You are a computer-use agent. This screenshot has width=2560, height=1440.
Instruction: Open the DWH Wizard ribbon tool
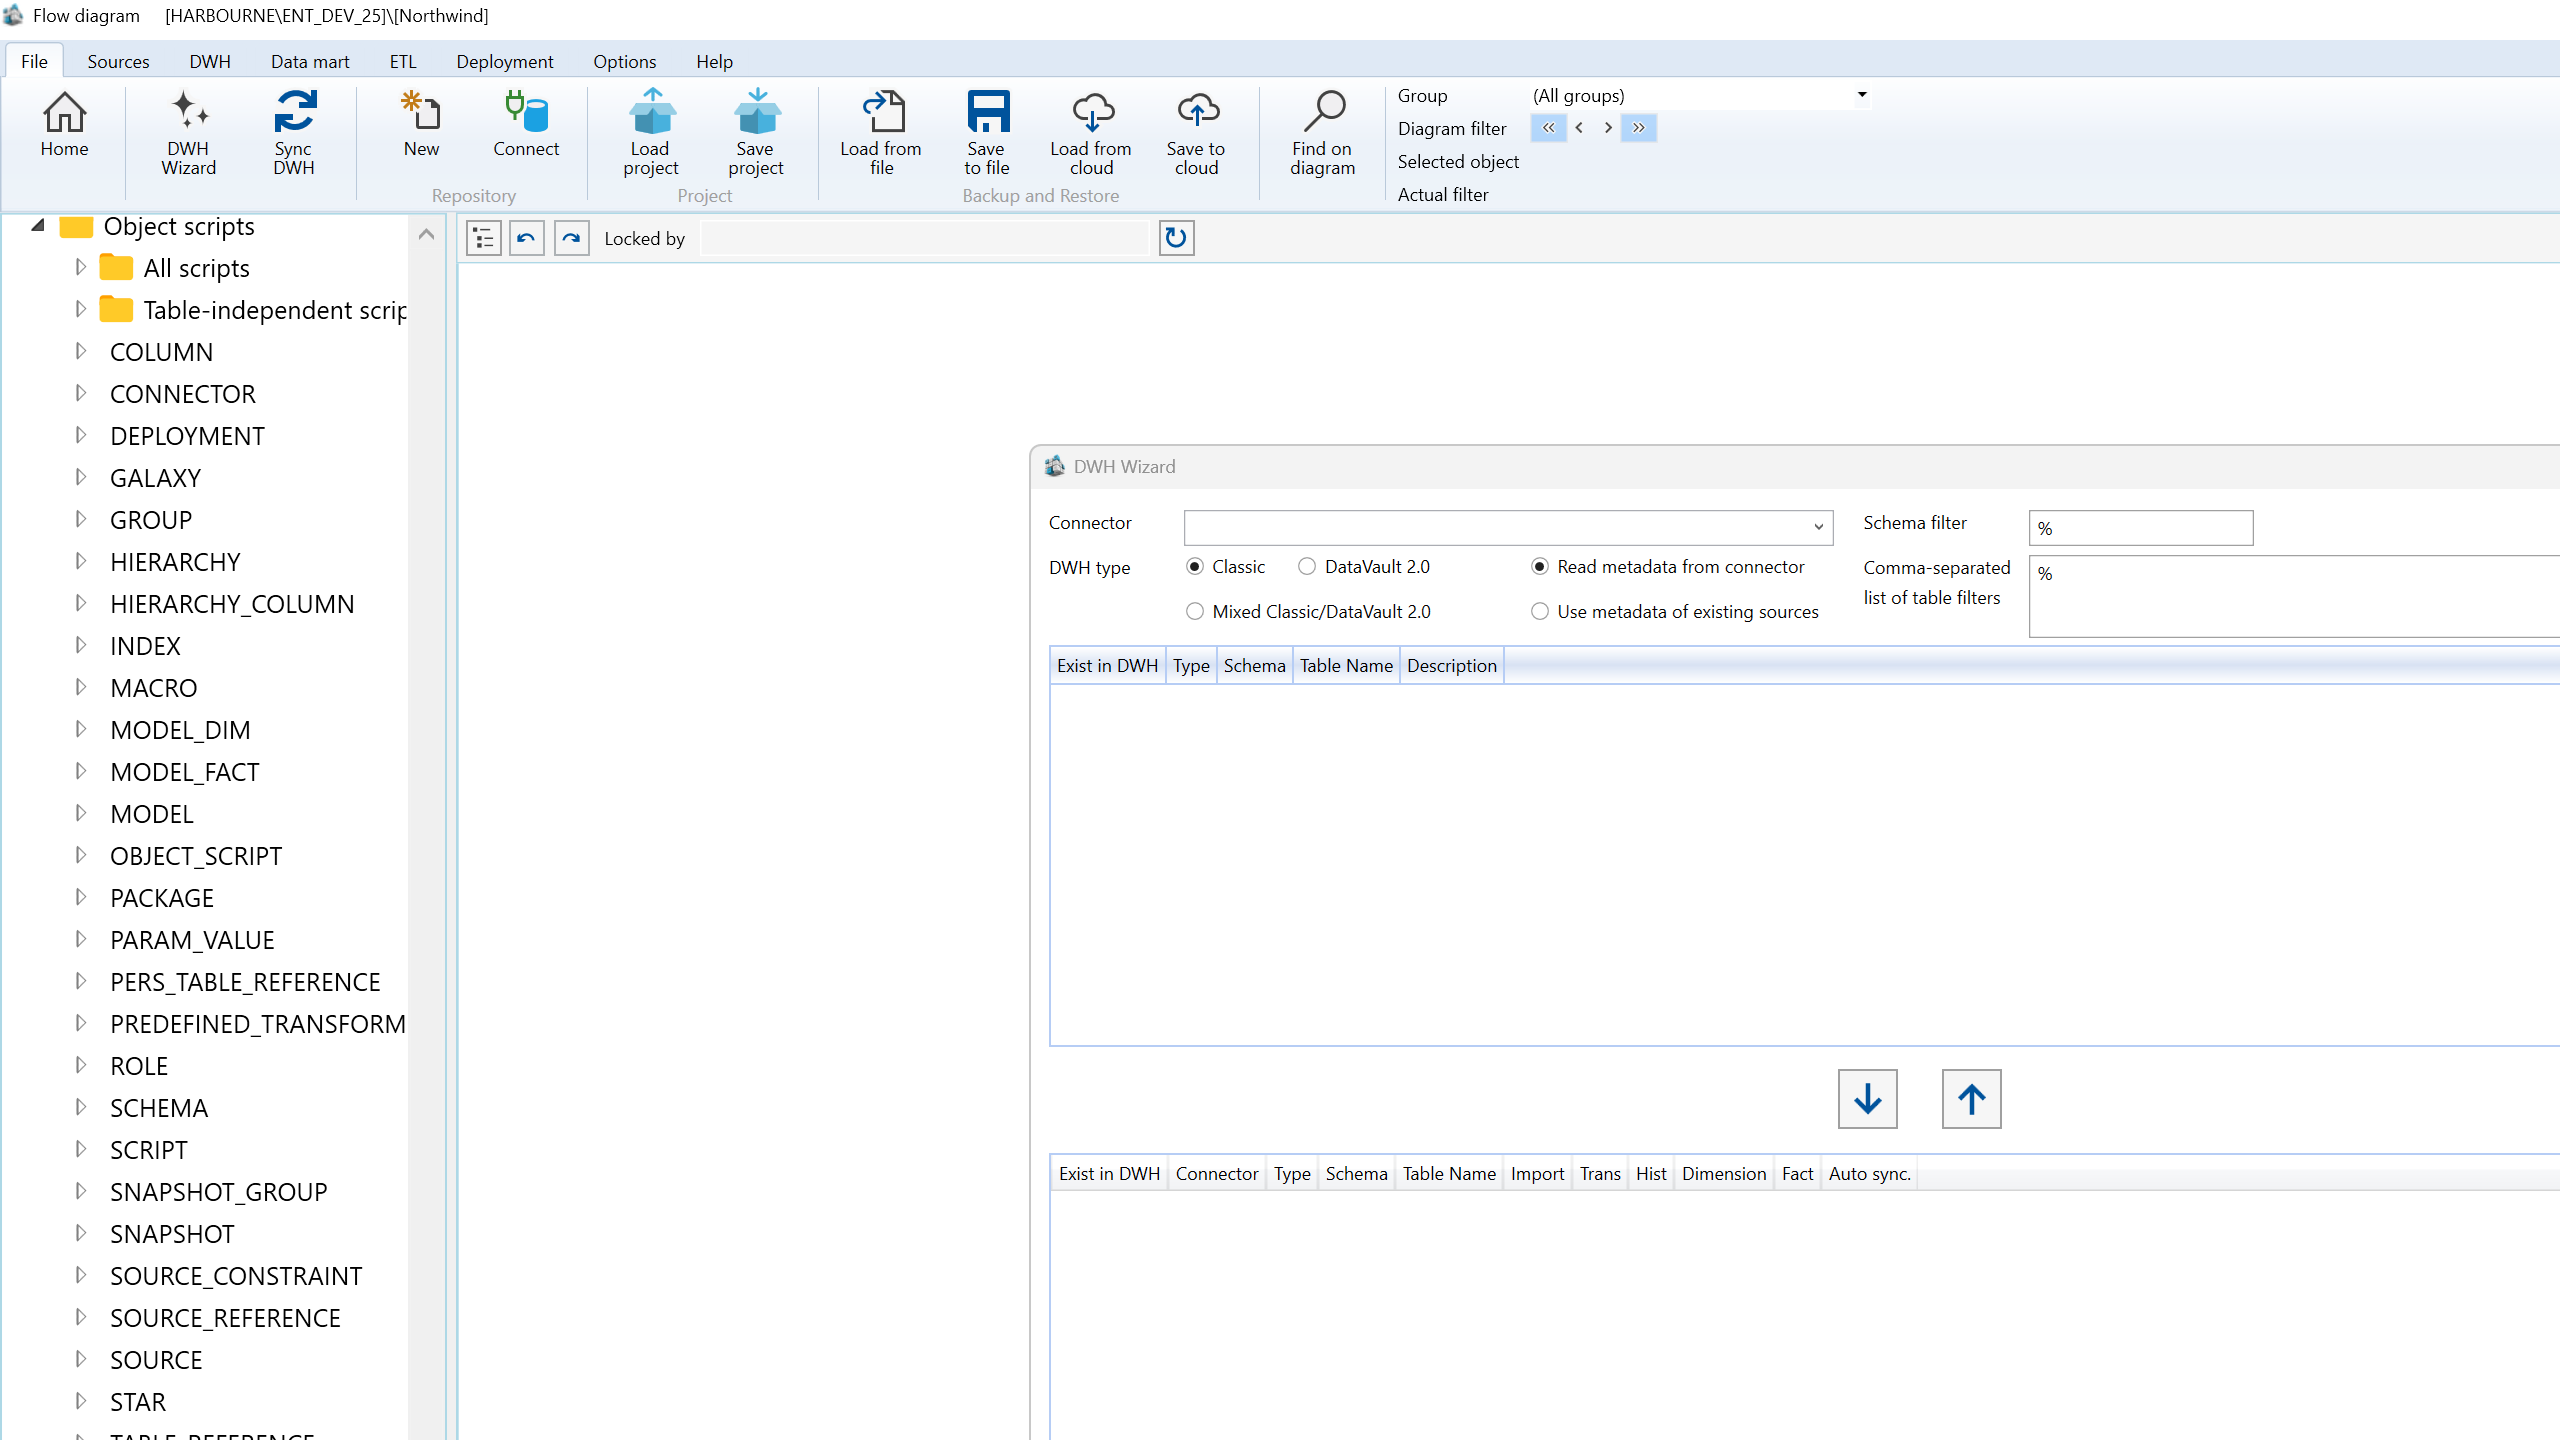point(189,133)
